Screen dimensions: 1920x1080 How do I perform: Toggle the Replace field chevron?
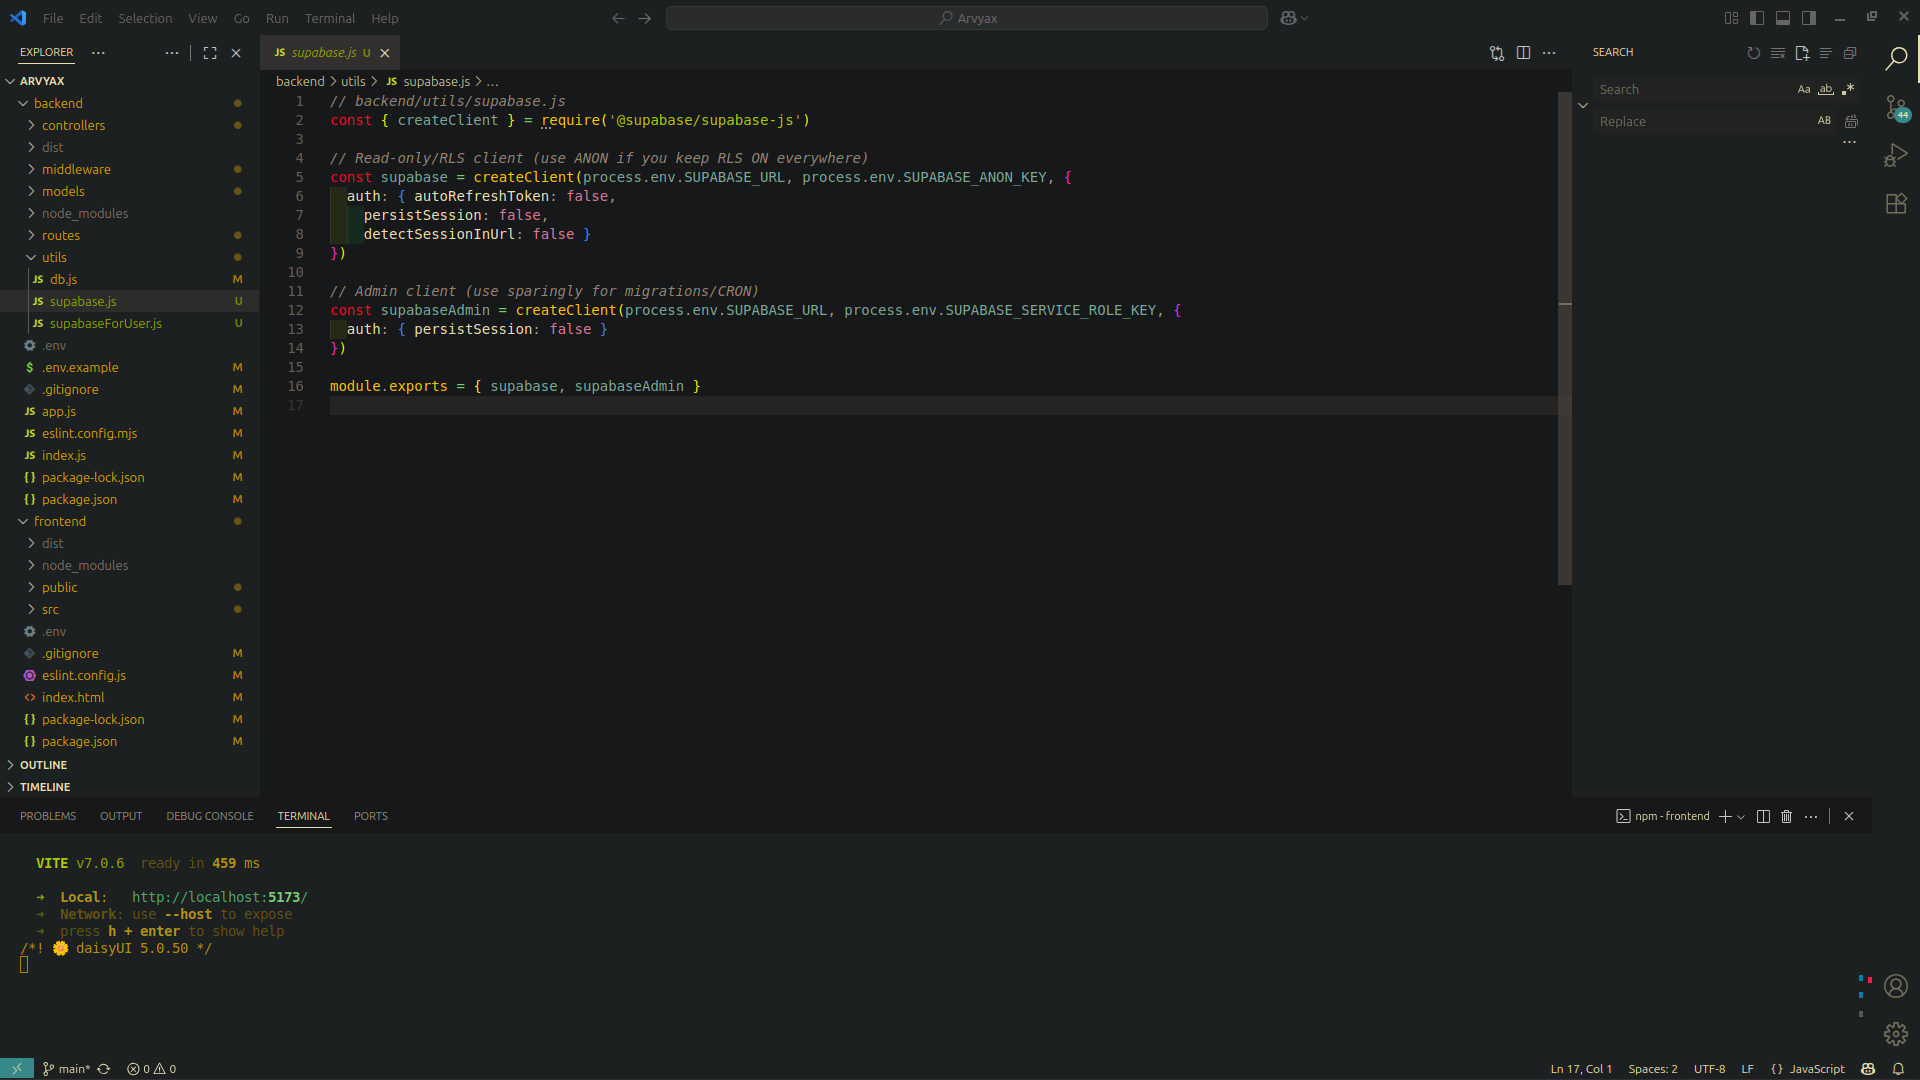coord(1583,105)
